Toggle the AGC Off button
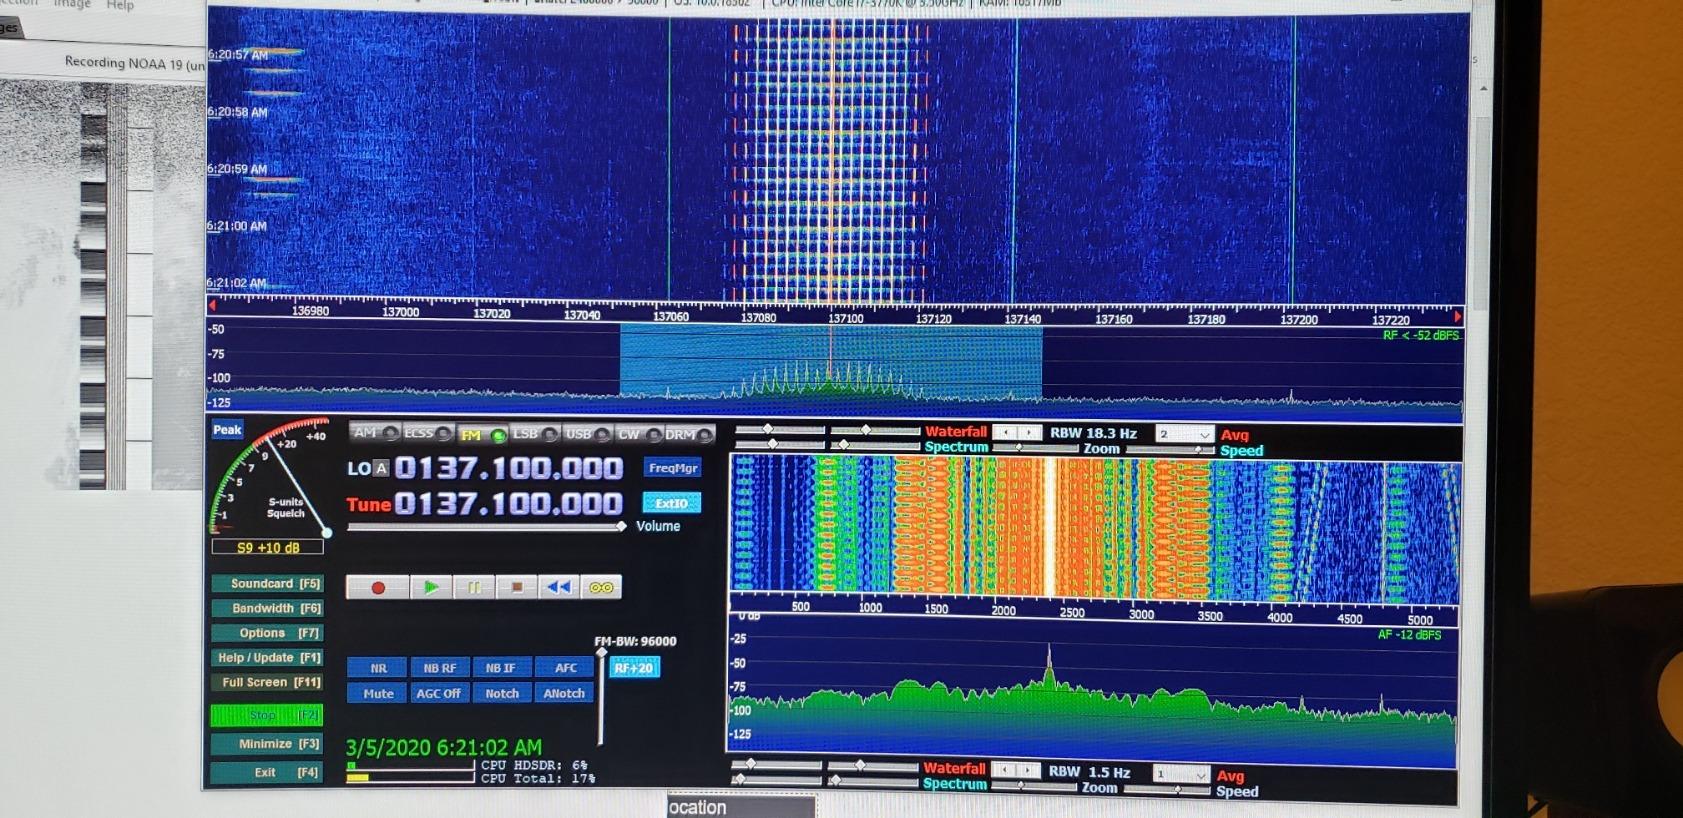The height and width of the screenshot is (818, 1683). [x=439, y=693]
